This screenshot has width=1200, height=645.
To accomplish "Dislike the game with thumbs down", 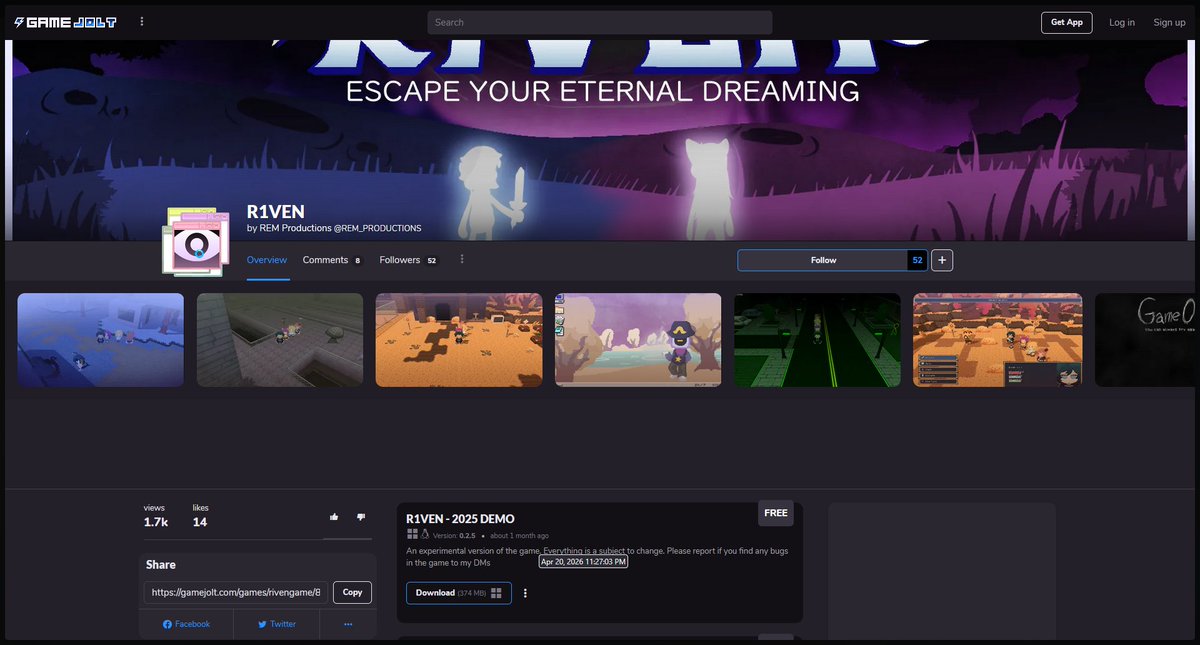I will pyautogui.click(x=361, y=517).
